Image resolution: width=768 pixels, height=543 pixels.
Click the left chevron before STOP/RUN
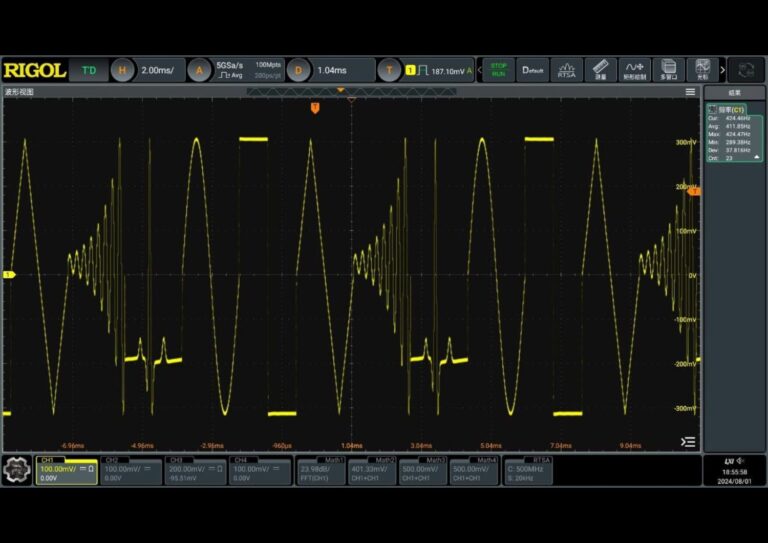point(480,71)
